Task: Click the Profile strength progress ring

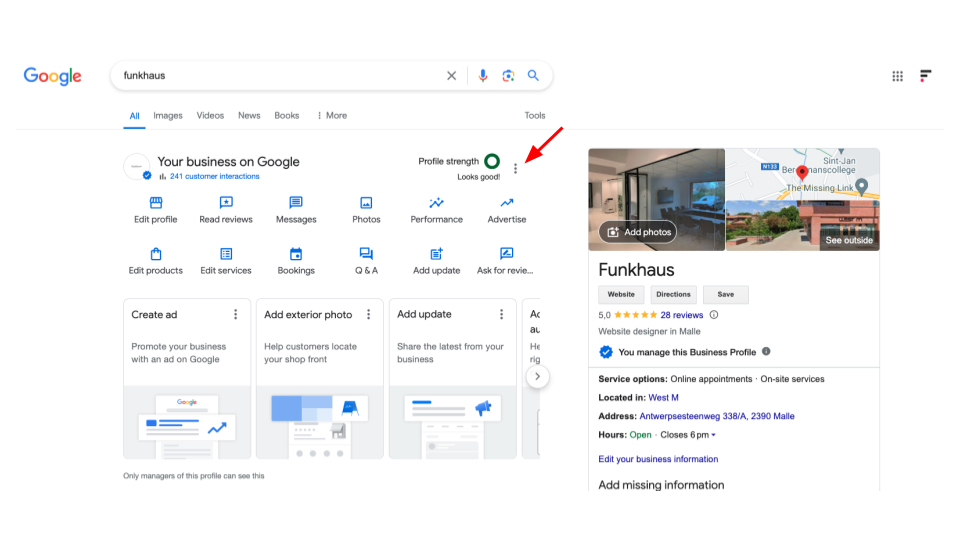Action: coord(492,161)
